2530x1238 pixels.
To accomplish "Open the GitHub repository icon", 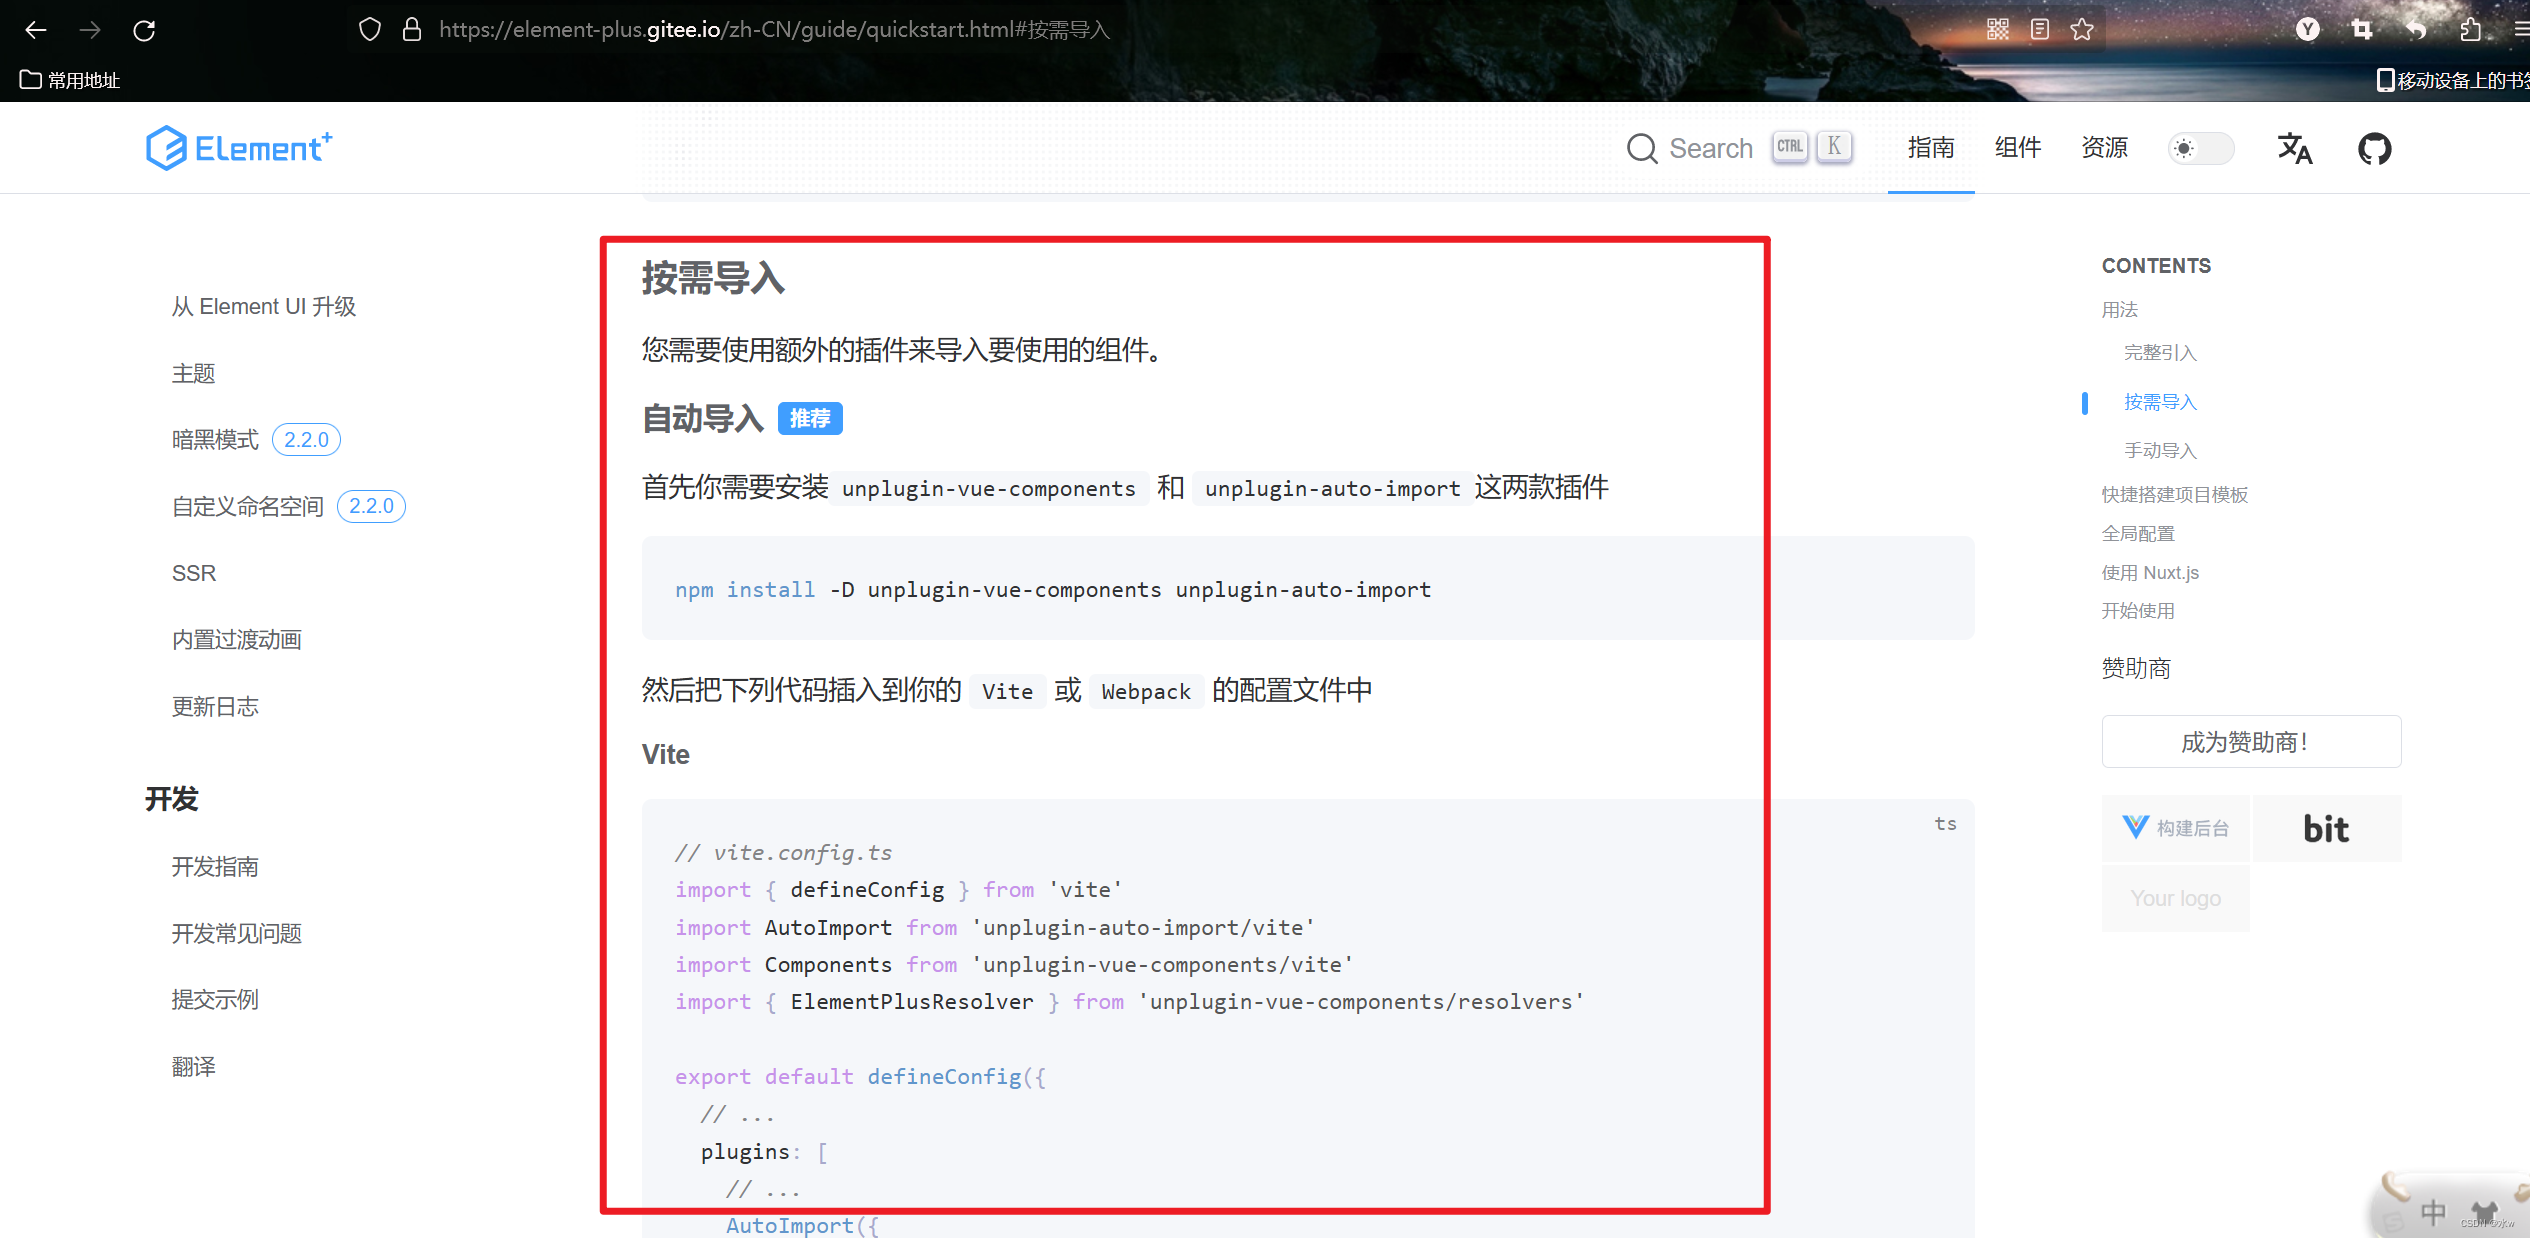I will pos(2375,148).
